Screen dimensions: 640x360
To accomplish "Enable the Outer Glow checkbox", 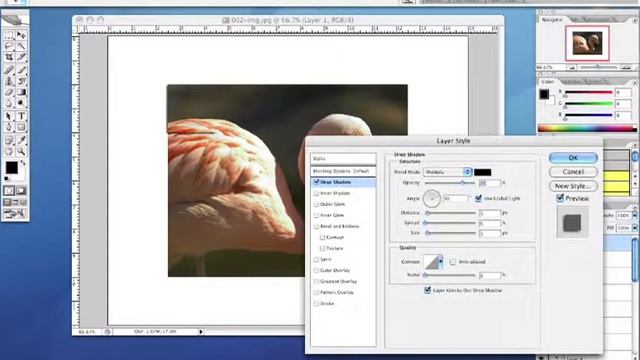I will pos(316,204).
